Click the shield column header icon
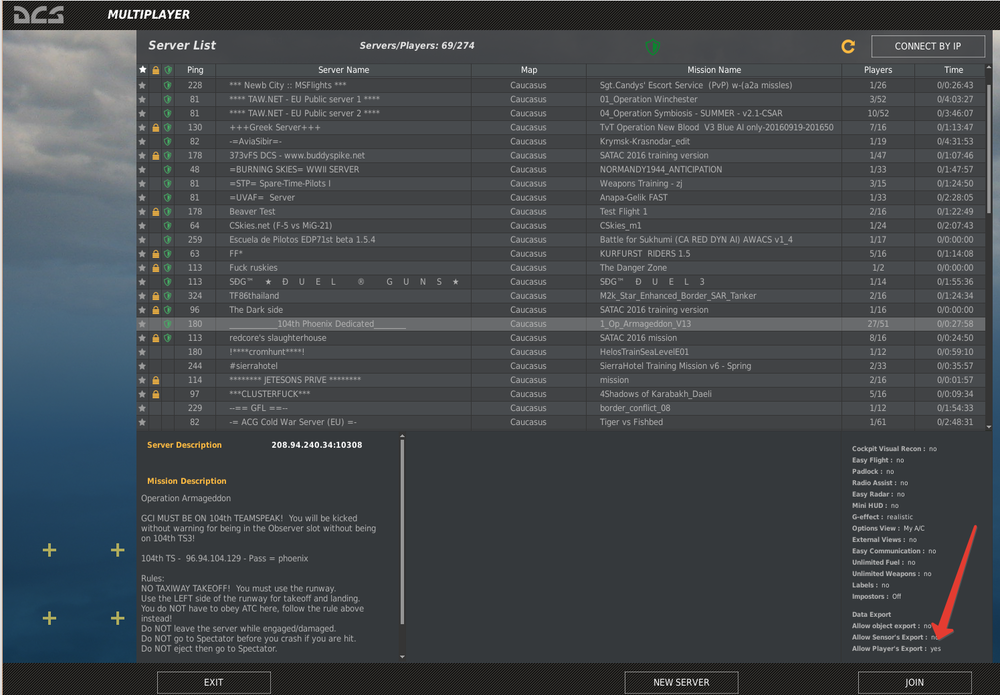1000x695 pixels. (x=167, y=70)
